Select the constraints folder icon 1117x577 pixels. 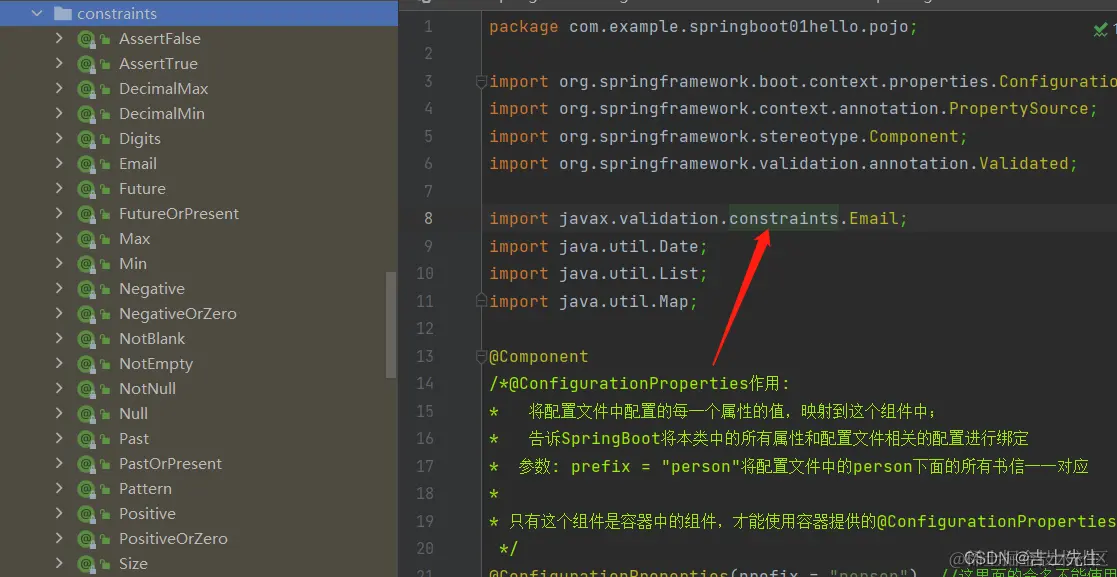click(63, 13)
